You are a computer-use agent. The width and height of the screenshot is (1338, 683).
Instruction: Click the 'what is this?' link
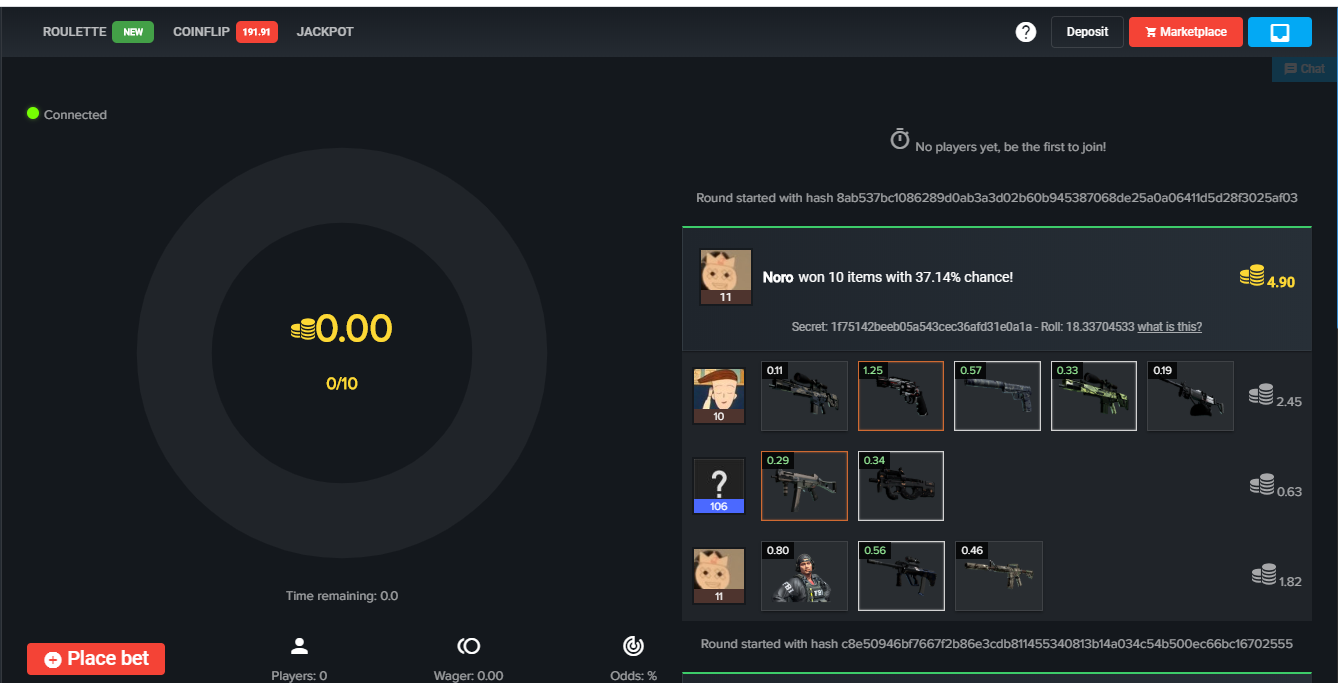point(1169,327)
